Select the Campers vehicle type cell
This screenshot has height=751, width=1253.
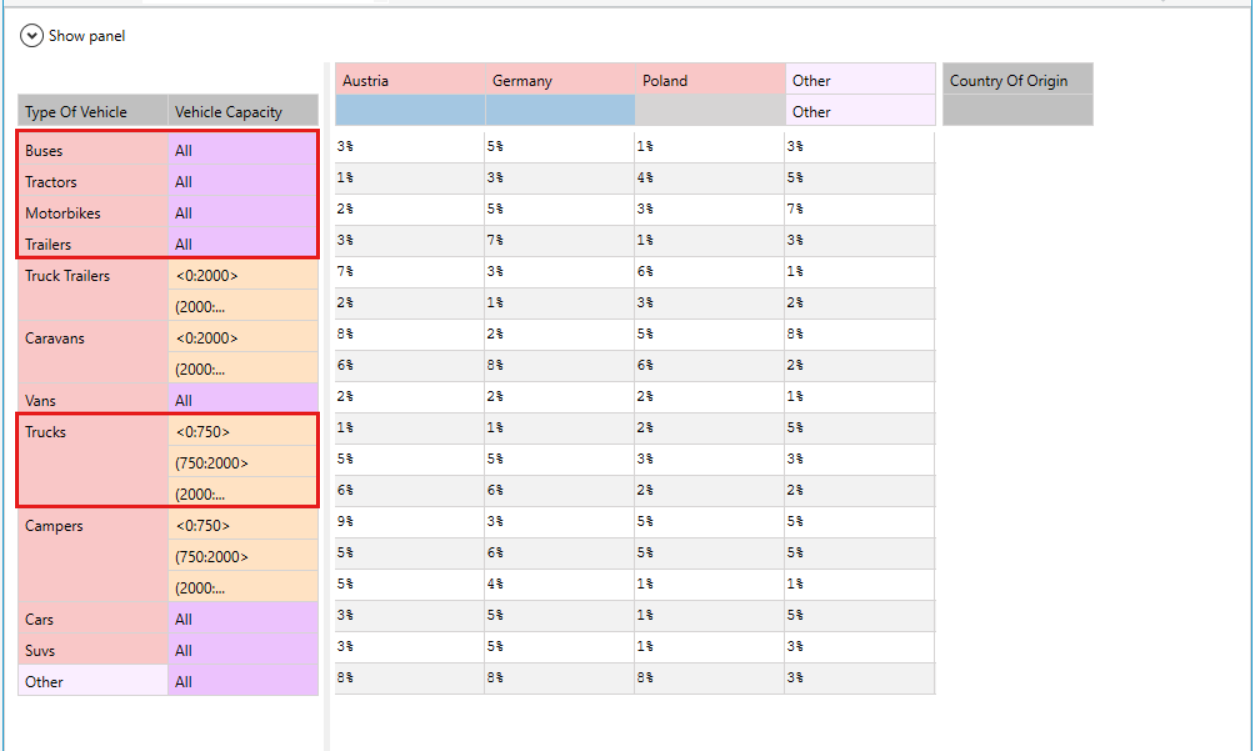click(93, 556)
